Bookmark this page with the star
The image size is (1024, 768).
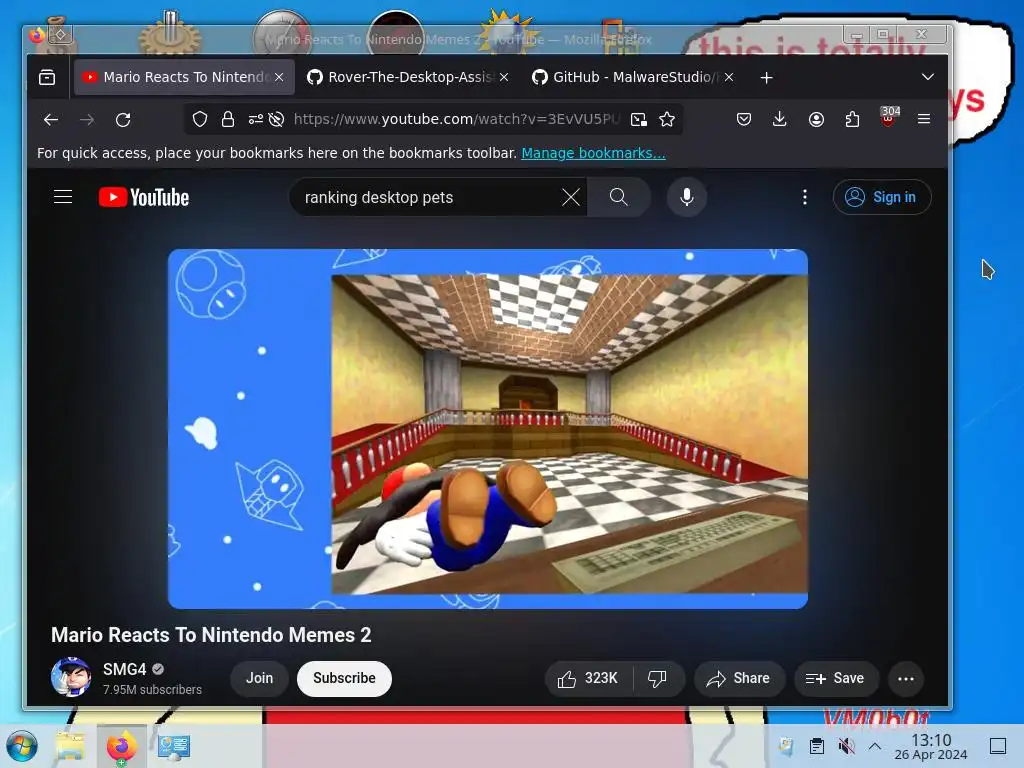click(667, 119)
